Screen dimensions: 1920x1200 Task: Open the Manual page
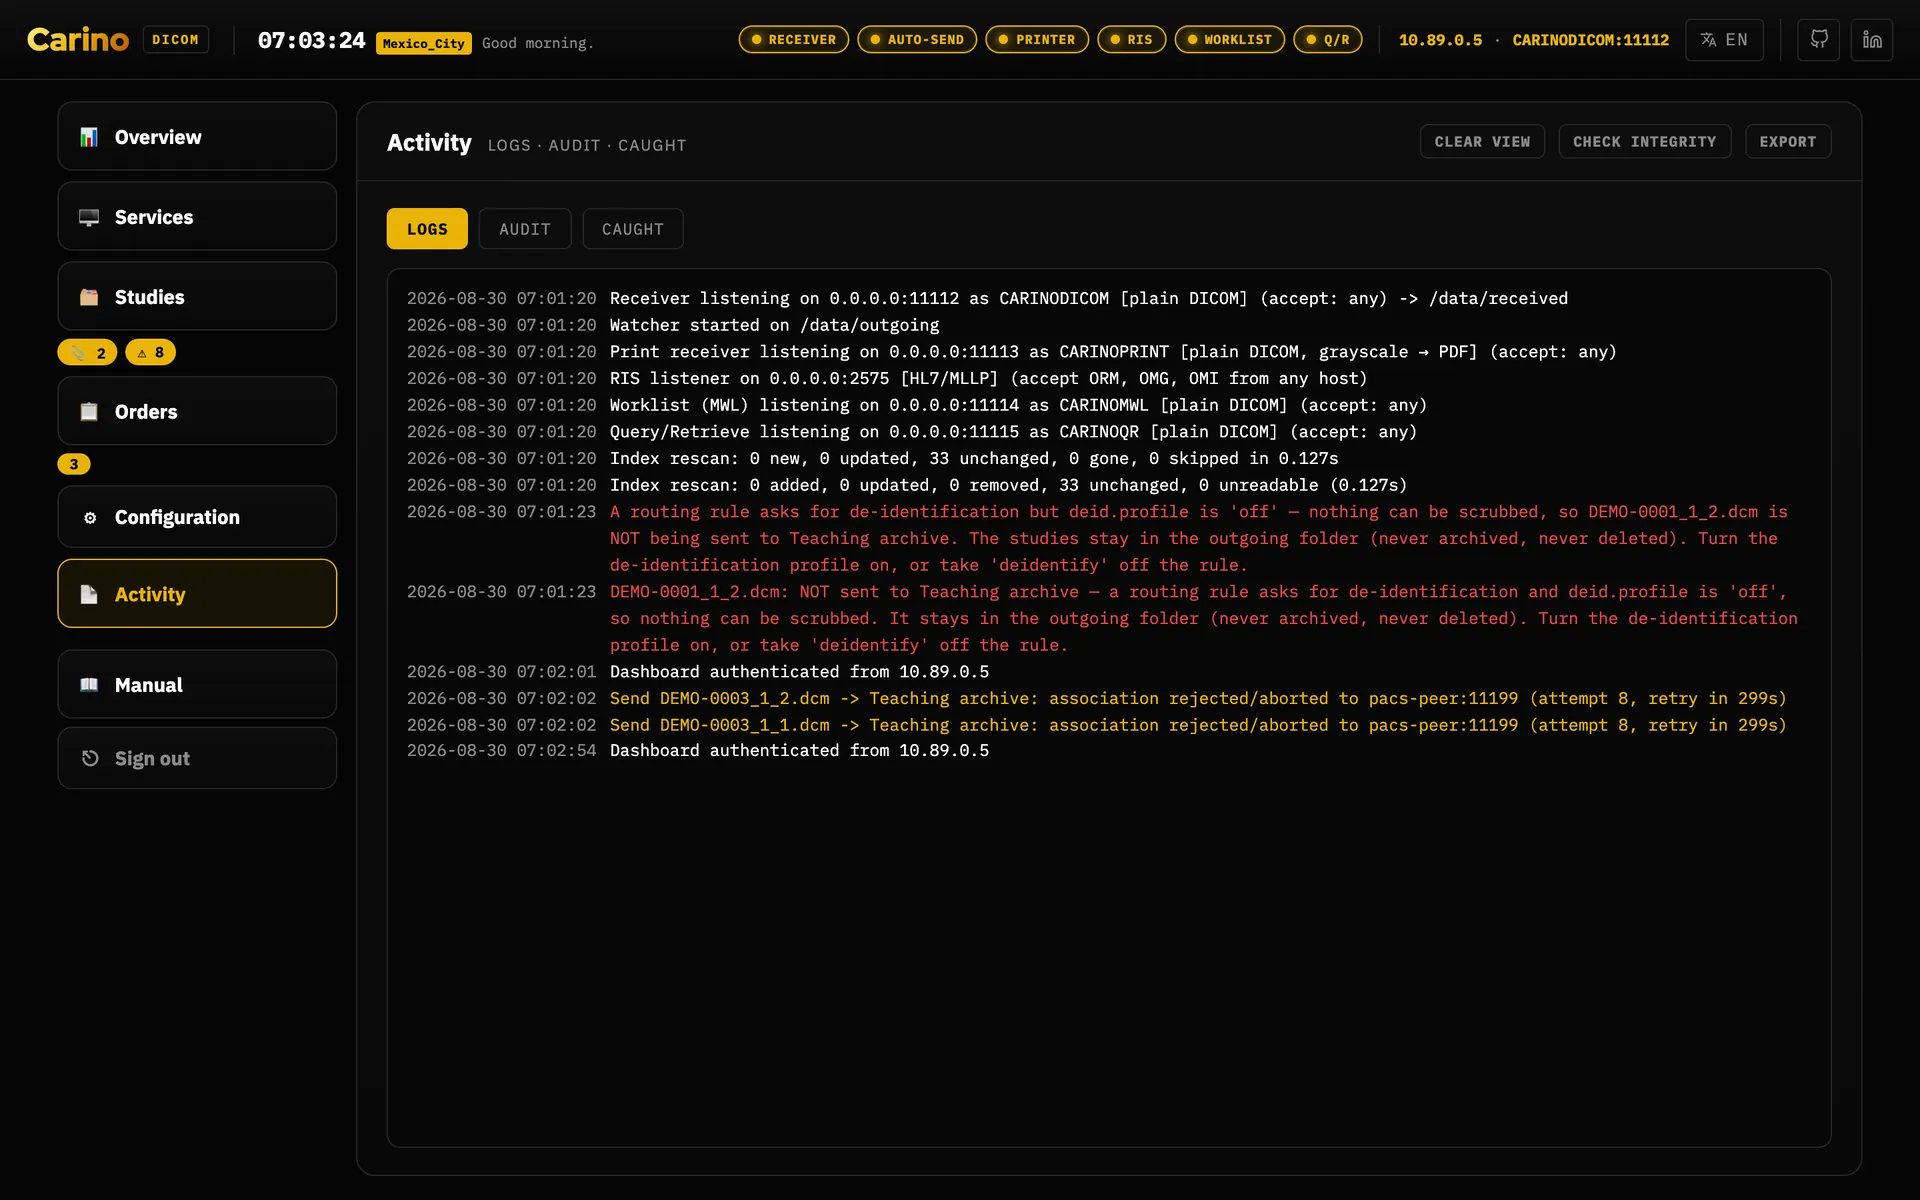tap(197, 685)
